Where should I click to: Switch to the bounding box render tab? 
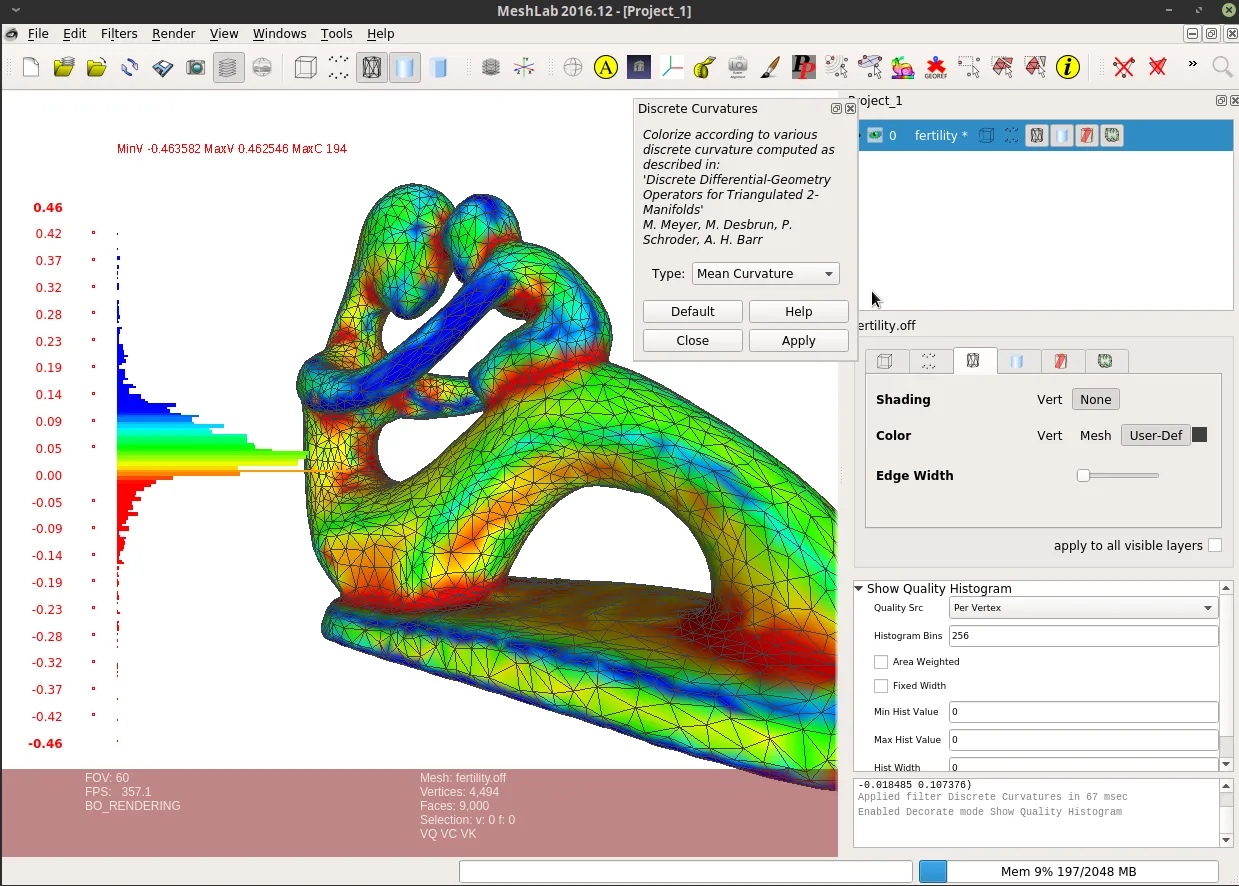click(886, 361)
